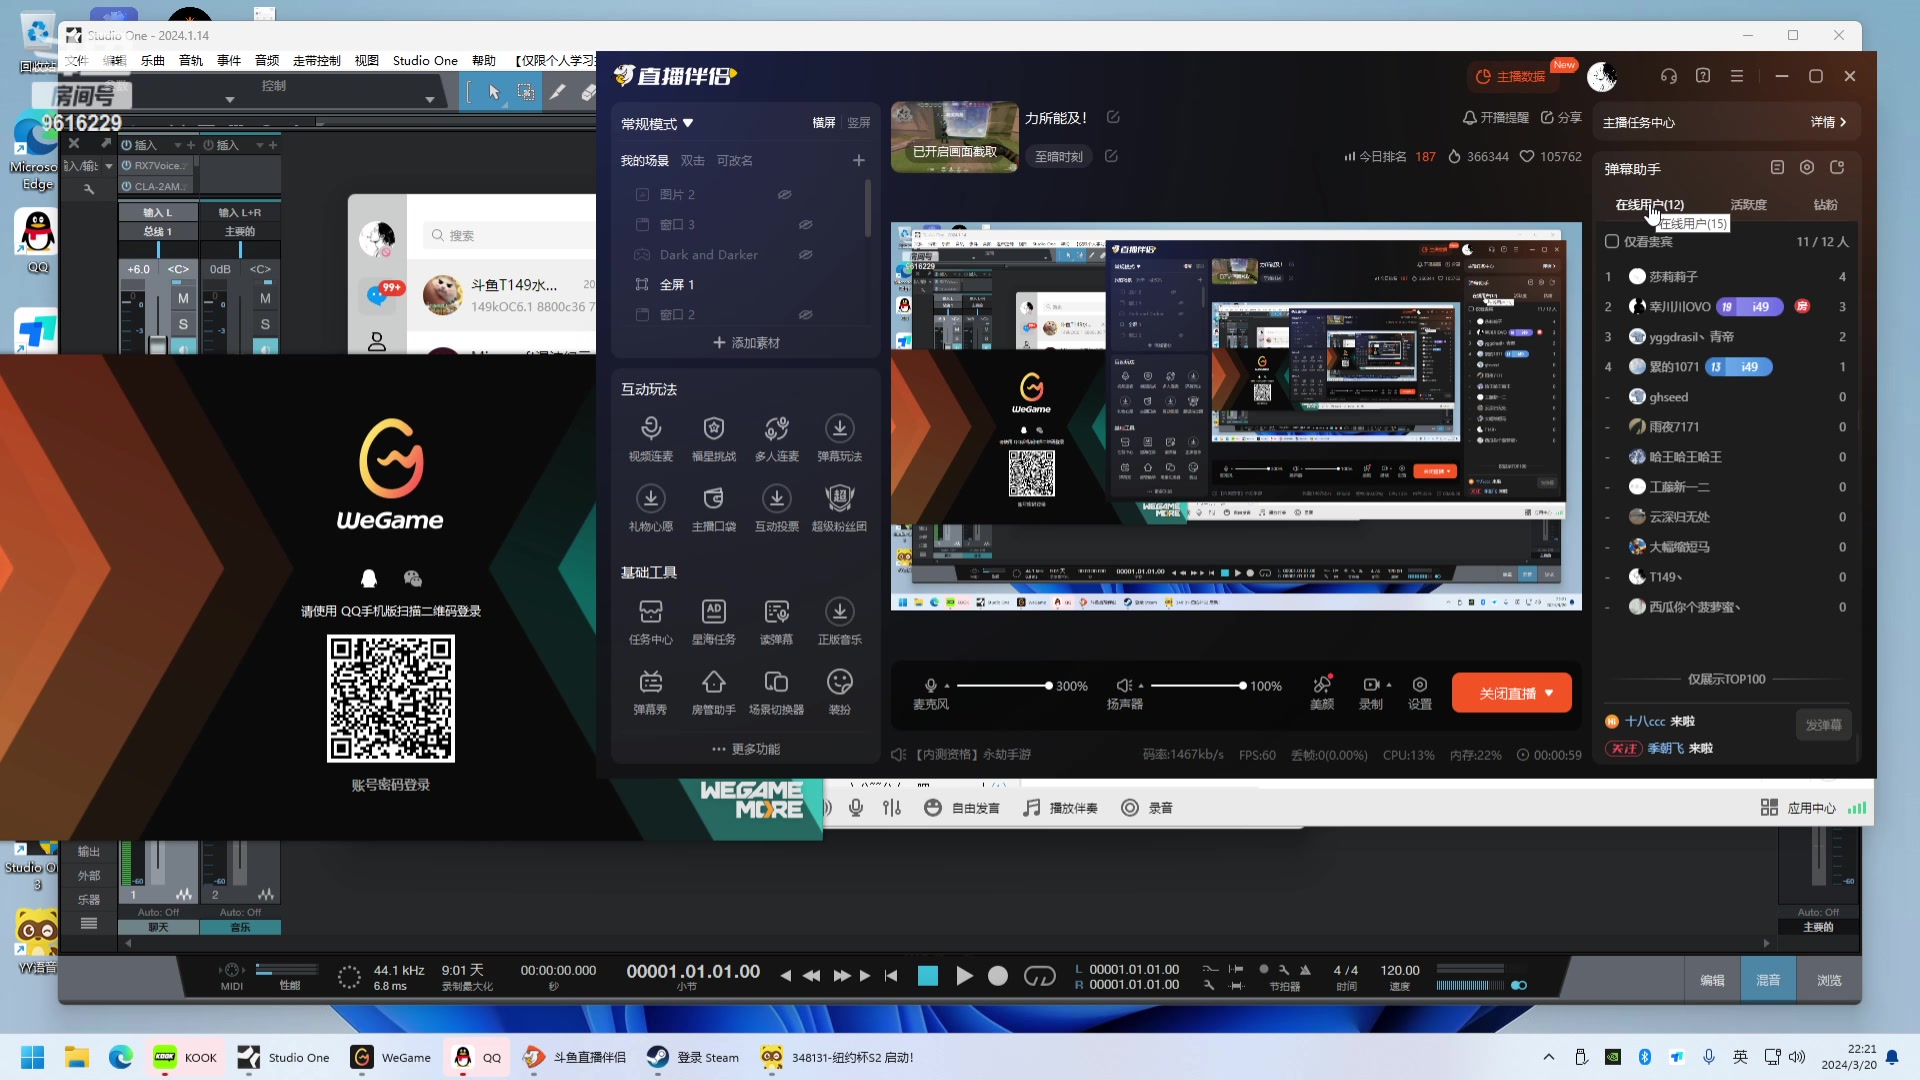Open 福星挑战 challenge icon
Image resolution: width=1920 pixels, height=1080 pixels.
[x=714, y=438]
